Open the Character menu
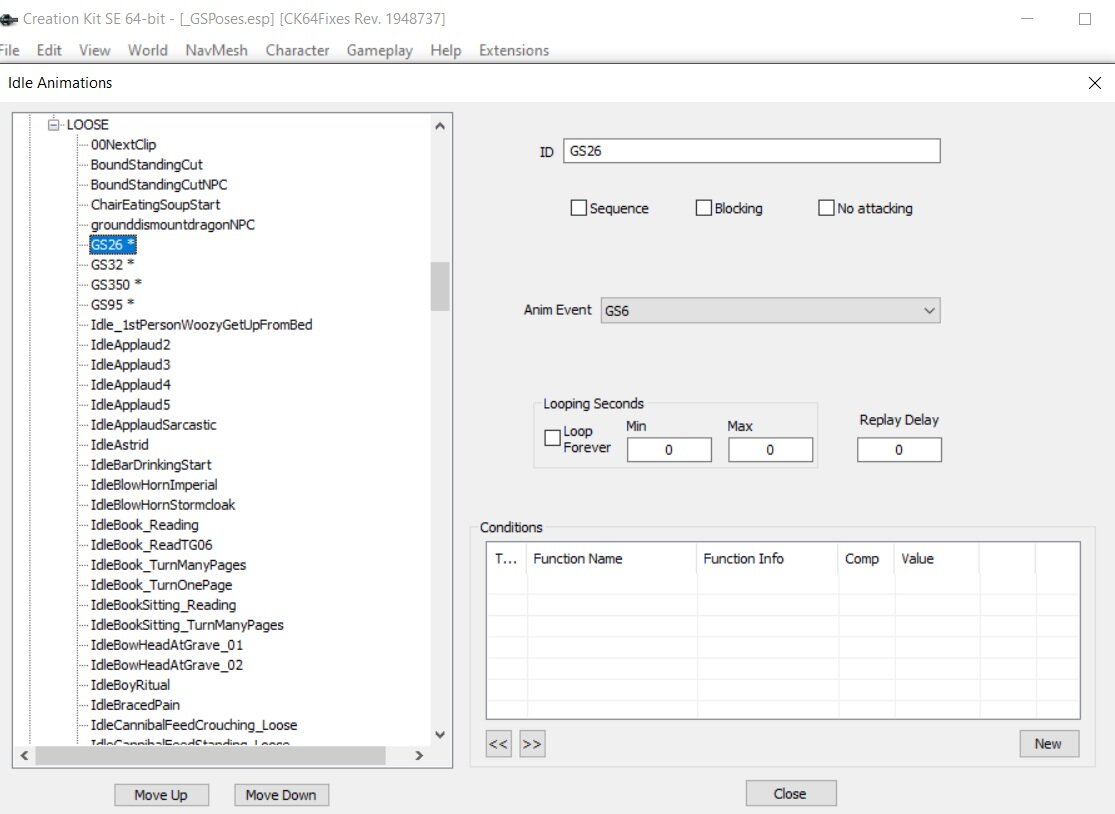This screenshot has width=1115, height=814. pyautogui.click(x=297, y=50)
